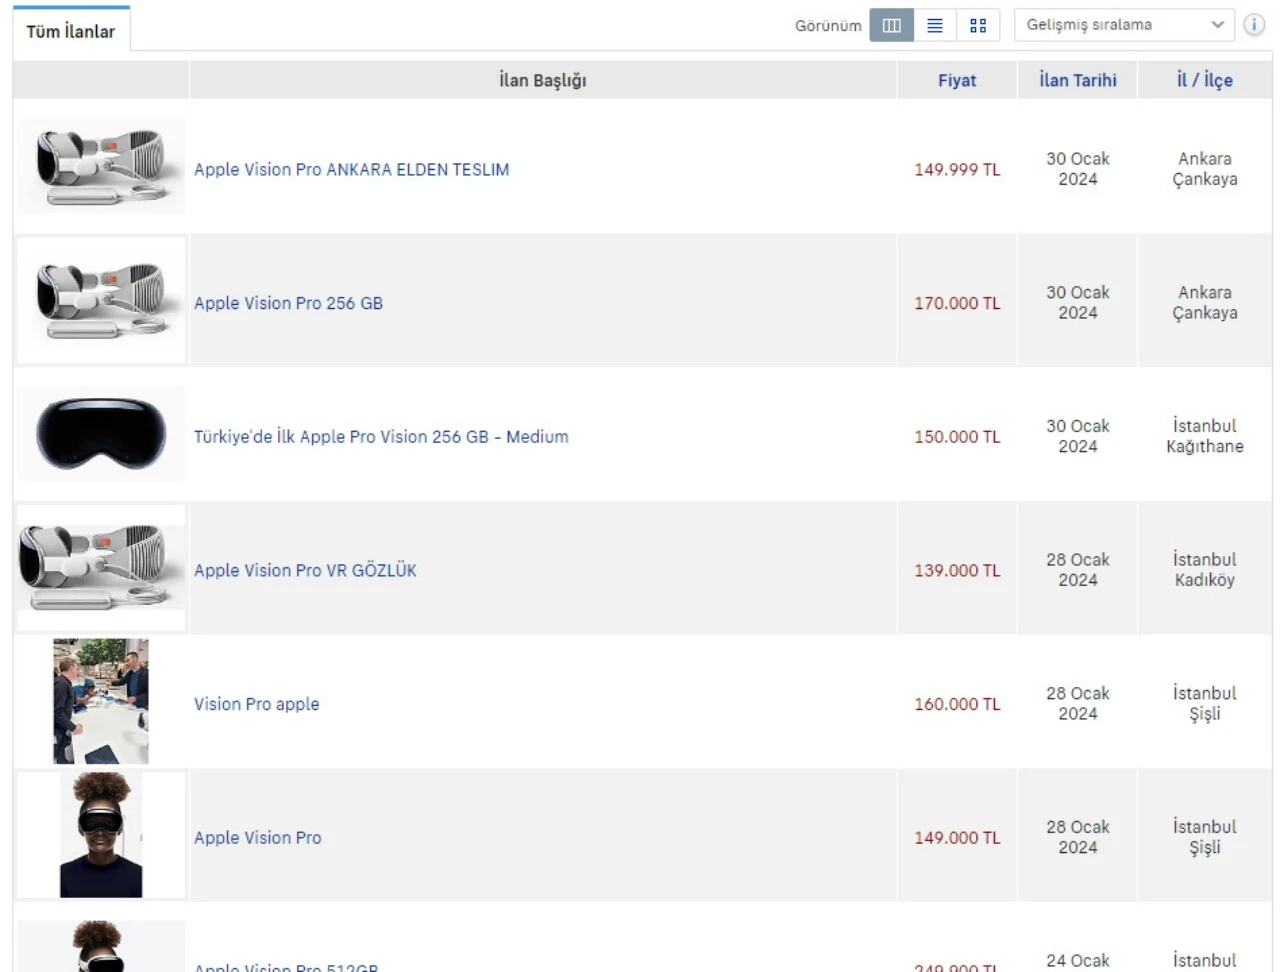
Task: Click thumbnail of ANKARA ELDEN TESLİM listing
Action: click(x=101, y=166)
